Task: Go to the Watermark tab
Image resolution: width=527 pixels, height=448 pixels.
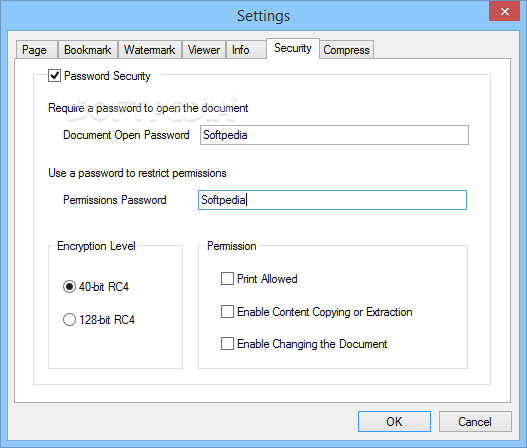Action: tap(150, 50)
